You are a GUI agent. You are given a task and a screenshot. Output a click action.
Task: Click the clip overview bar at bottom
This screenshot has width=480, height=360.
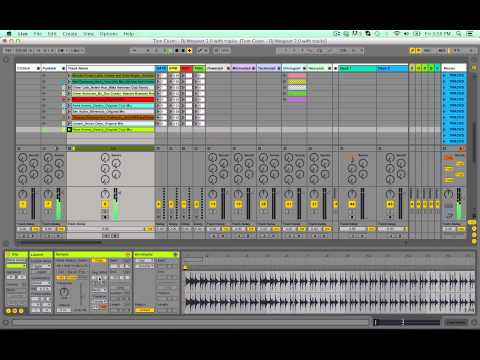[x=407, y=322]
